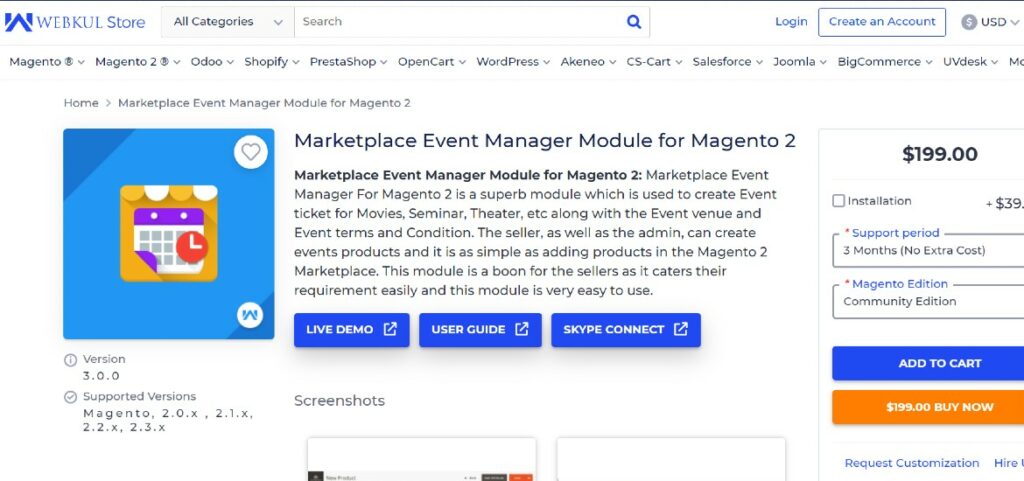
Task: Click the product title heading text
Action: click(x=545, y=141)
